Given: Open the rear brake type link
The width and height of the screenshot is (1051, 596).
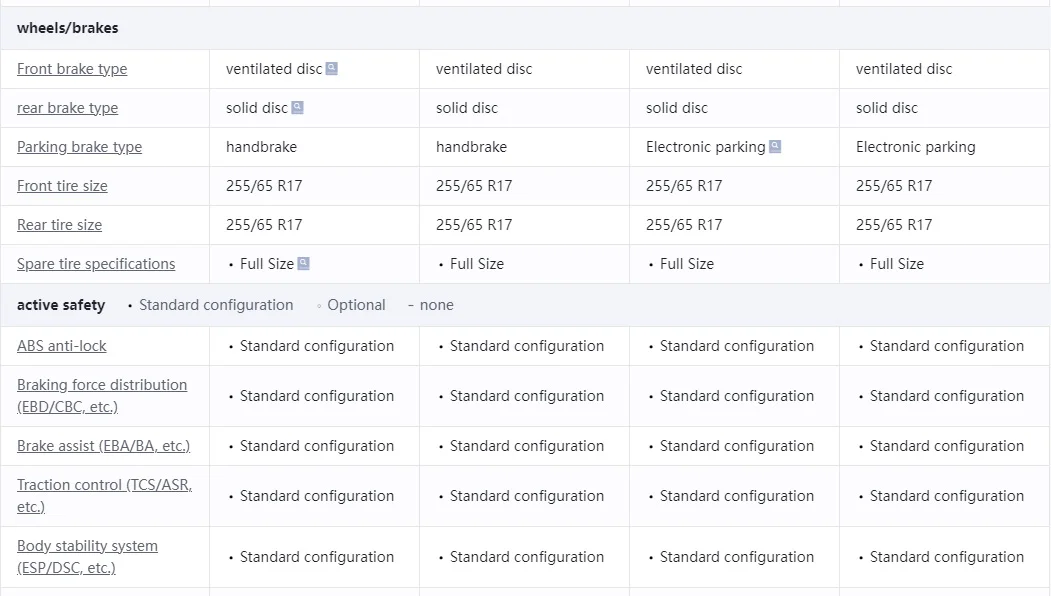Looking at the screenshot, I should point(67,108).
